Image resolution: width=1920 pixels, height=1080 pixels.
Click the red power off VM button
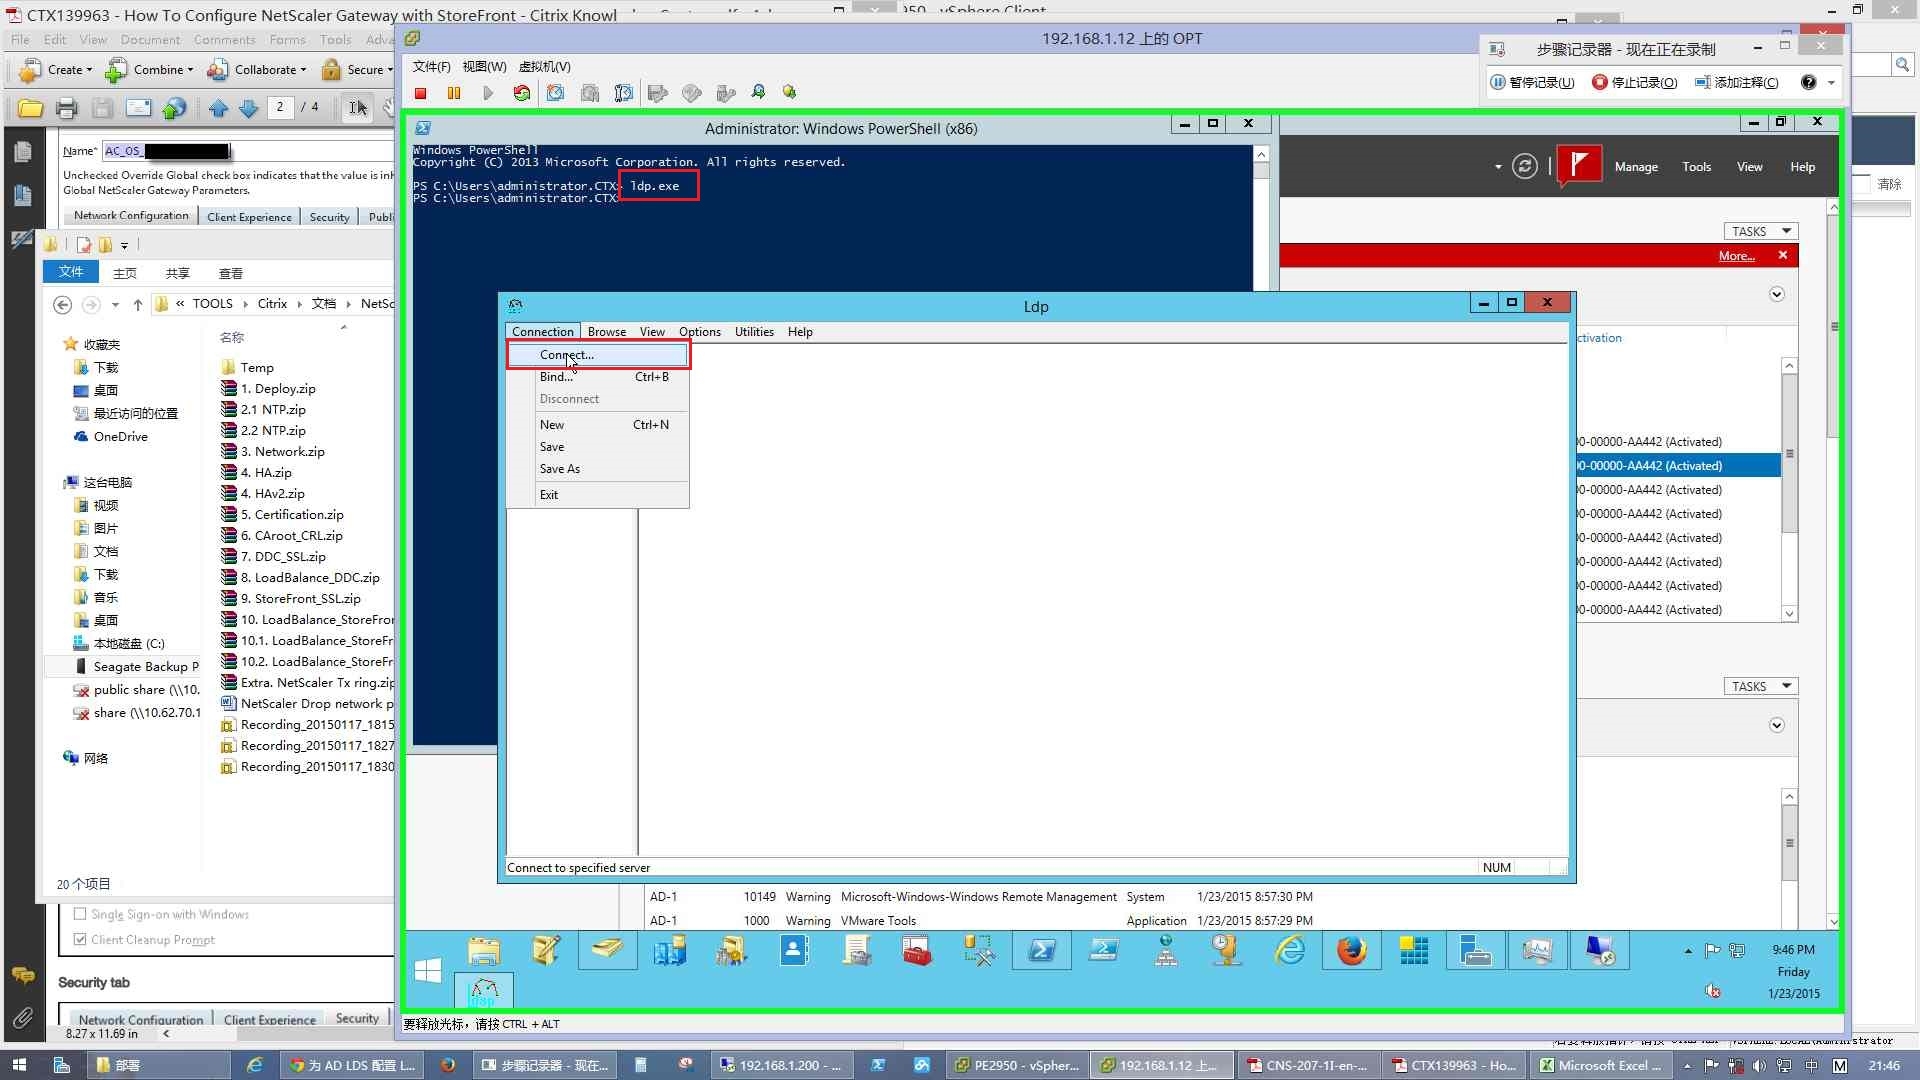(421, 93)
